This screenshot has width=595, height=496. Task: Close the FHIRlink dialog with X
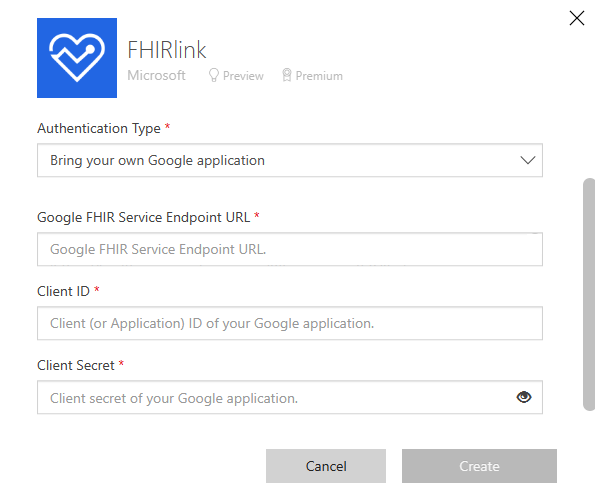(577, 18)
